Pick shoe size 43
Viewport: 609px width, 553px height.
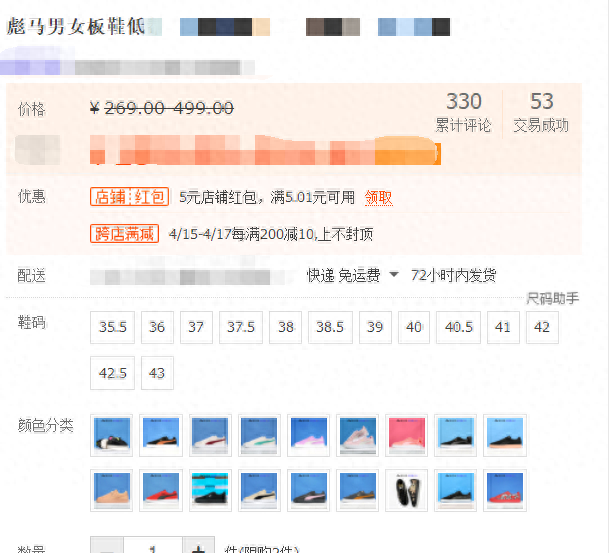(157, 373)
